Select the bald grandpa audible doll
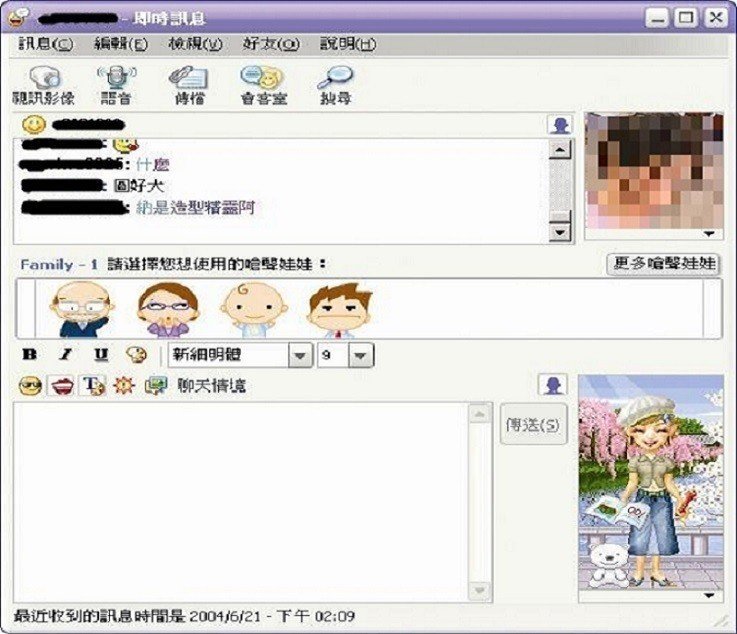737x634 pixels. 82,309
